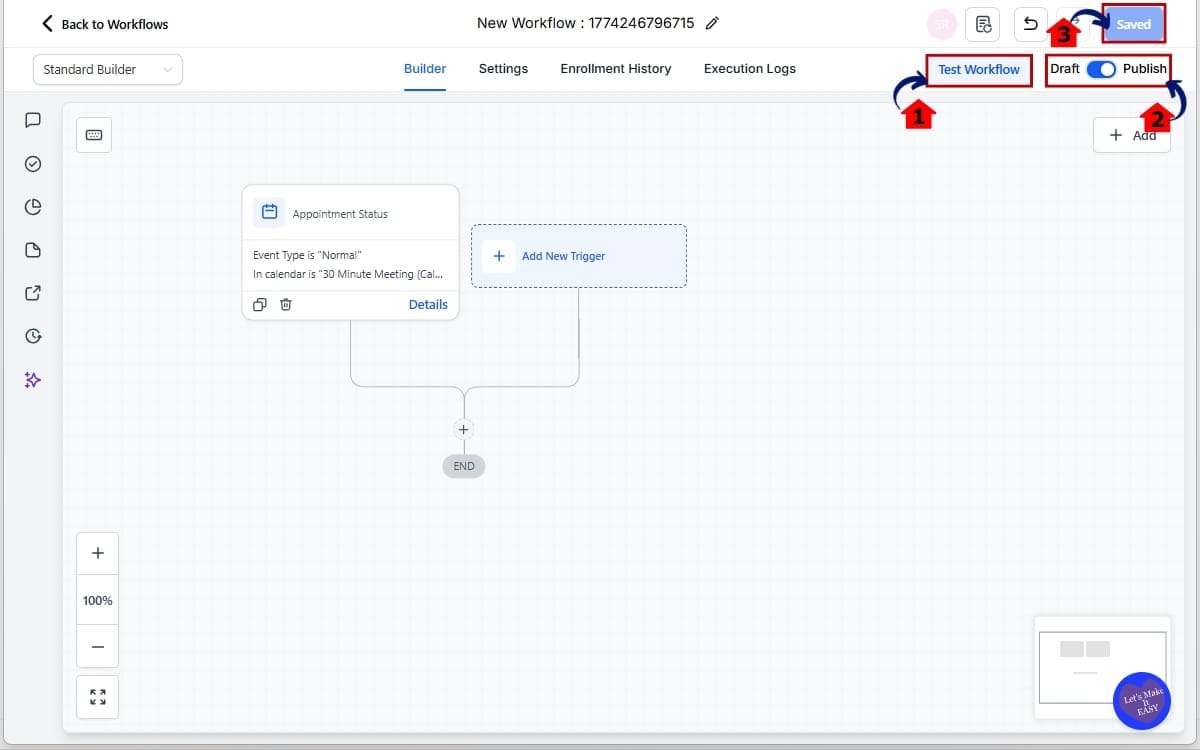The image size is (1200, 750).
Task: Open Details link on Appointment Status card
Action: pyautogui.click(x=428, y=304)
